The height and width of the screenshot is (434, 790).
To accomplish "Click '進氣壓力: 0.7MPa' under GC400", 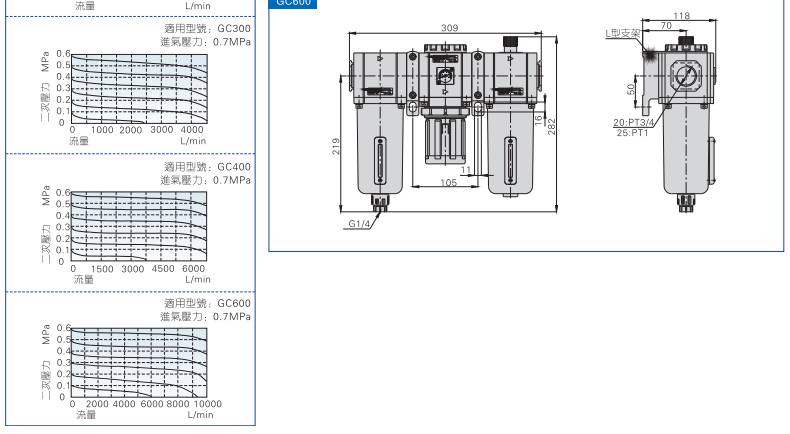I will click(x=206, y=180).
